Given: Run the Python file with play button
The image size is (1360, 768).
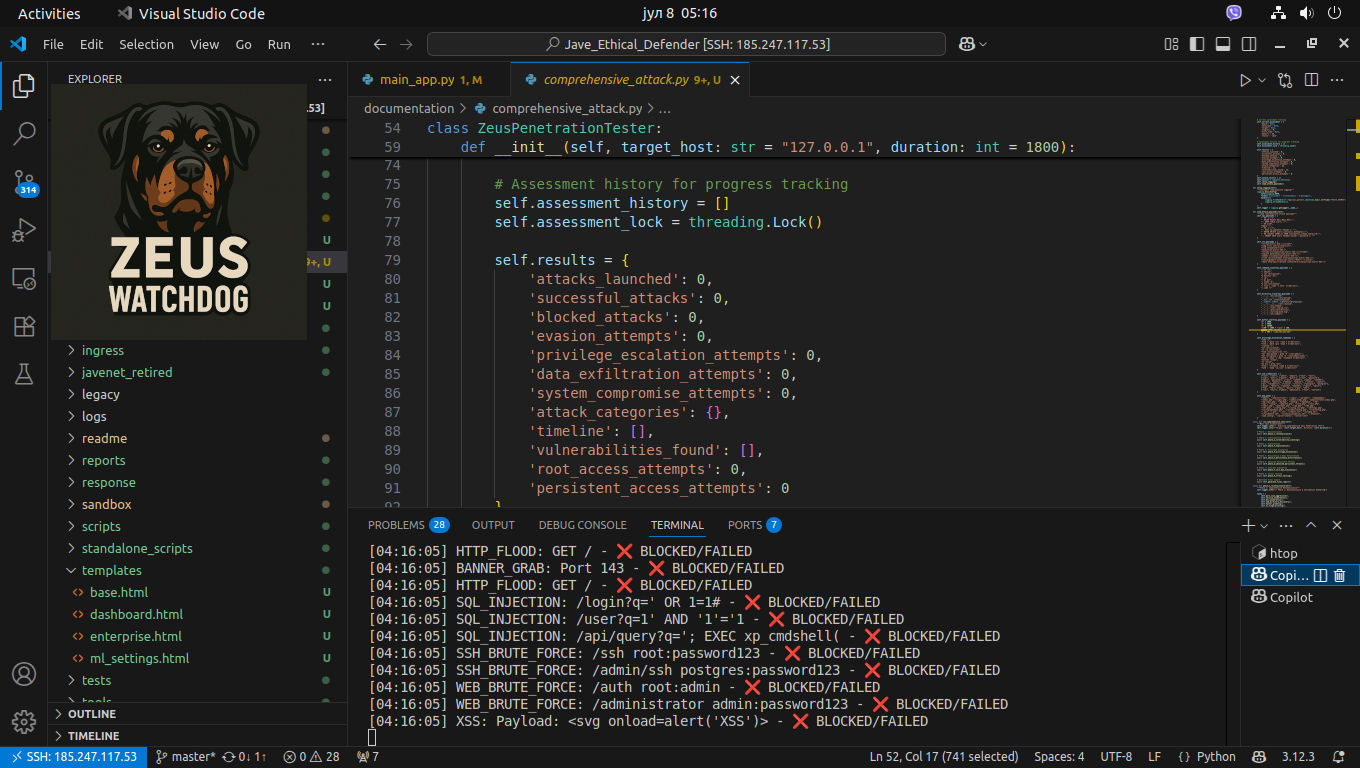Looking at the screenshot, I should 1245,80.
